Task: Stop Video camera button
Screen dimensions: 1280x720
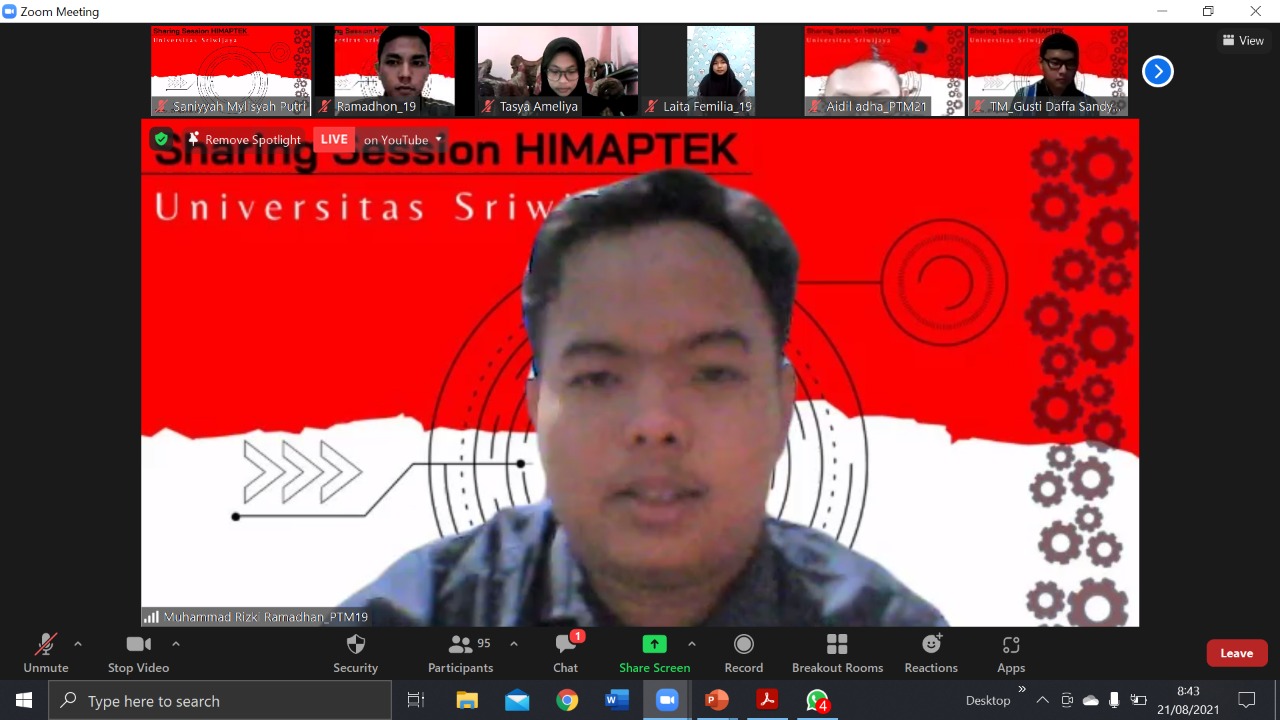Action: pos(138,654)
